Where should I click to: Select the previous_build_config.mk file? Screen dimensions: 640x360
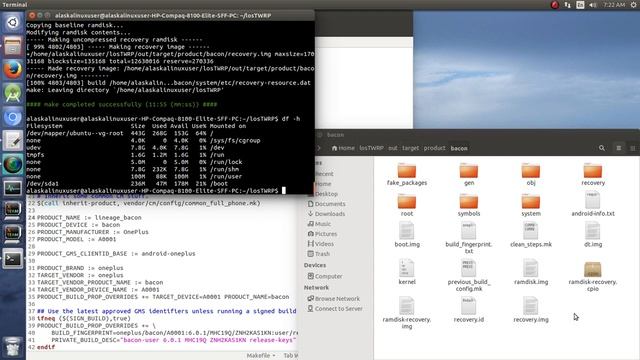coord(469,276)
